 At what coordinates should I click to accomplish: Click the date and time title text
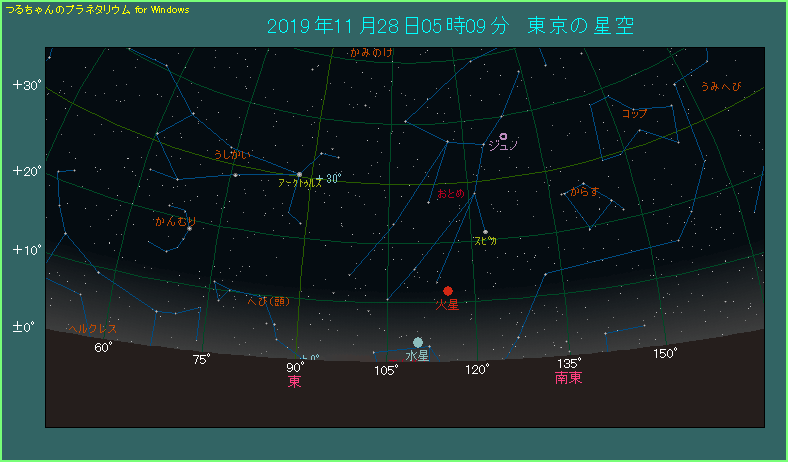[450, 26]
